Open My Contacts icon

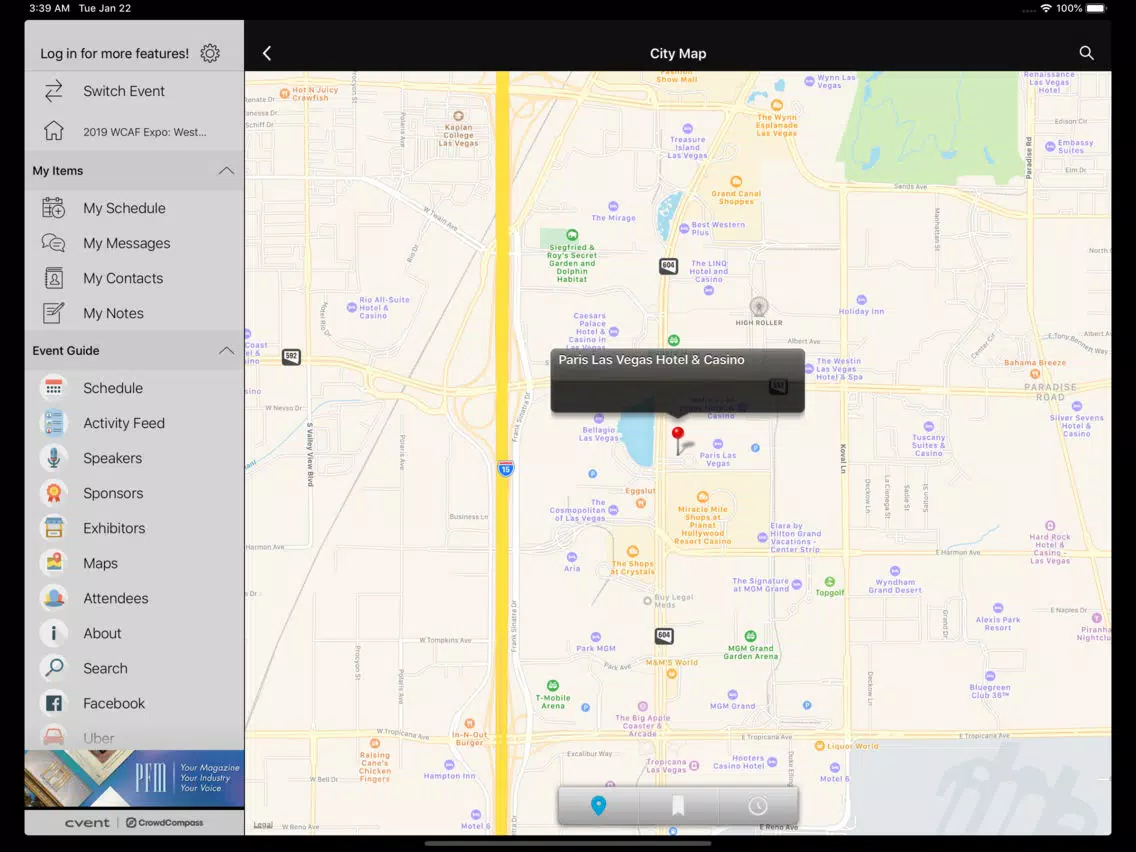[x=54, y=278]
